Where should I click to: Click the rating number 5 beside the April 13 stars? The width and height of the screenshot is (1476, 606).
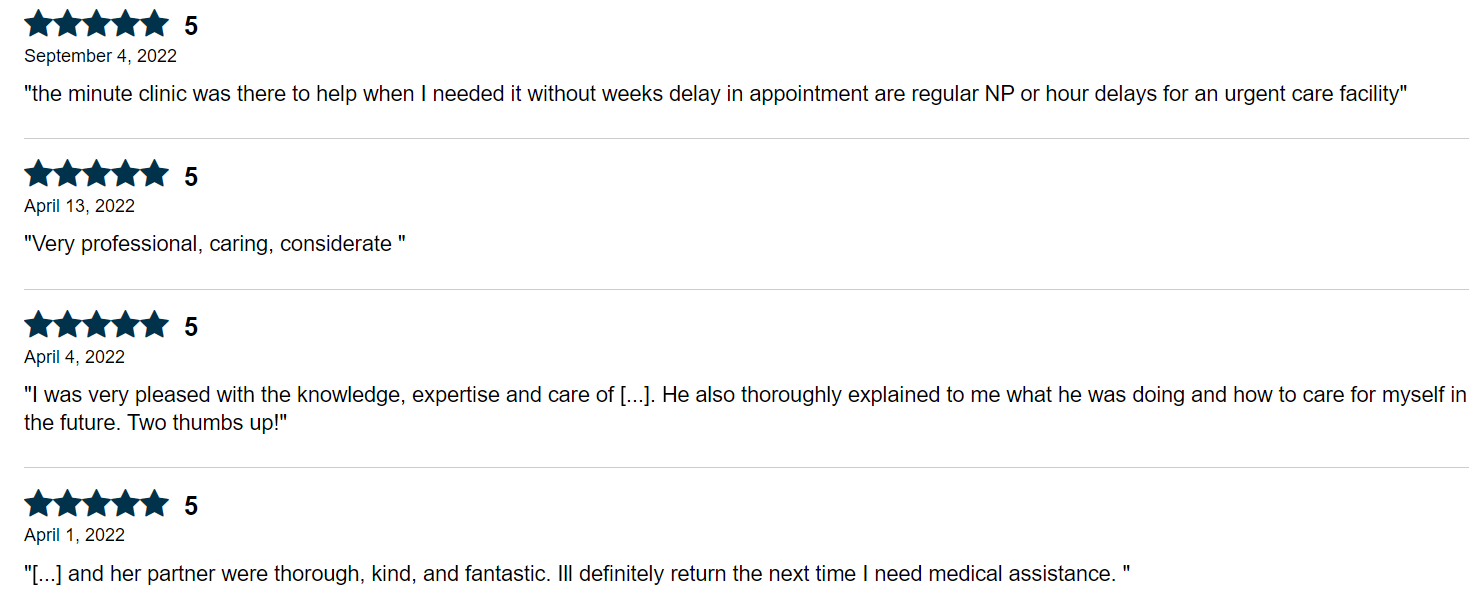191,177
